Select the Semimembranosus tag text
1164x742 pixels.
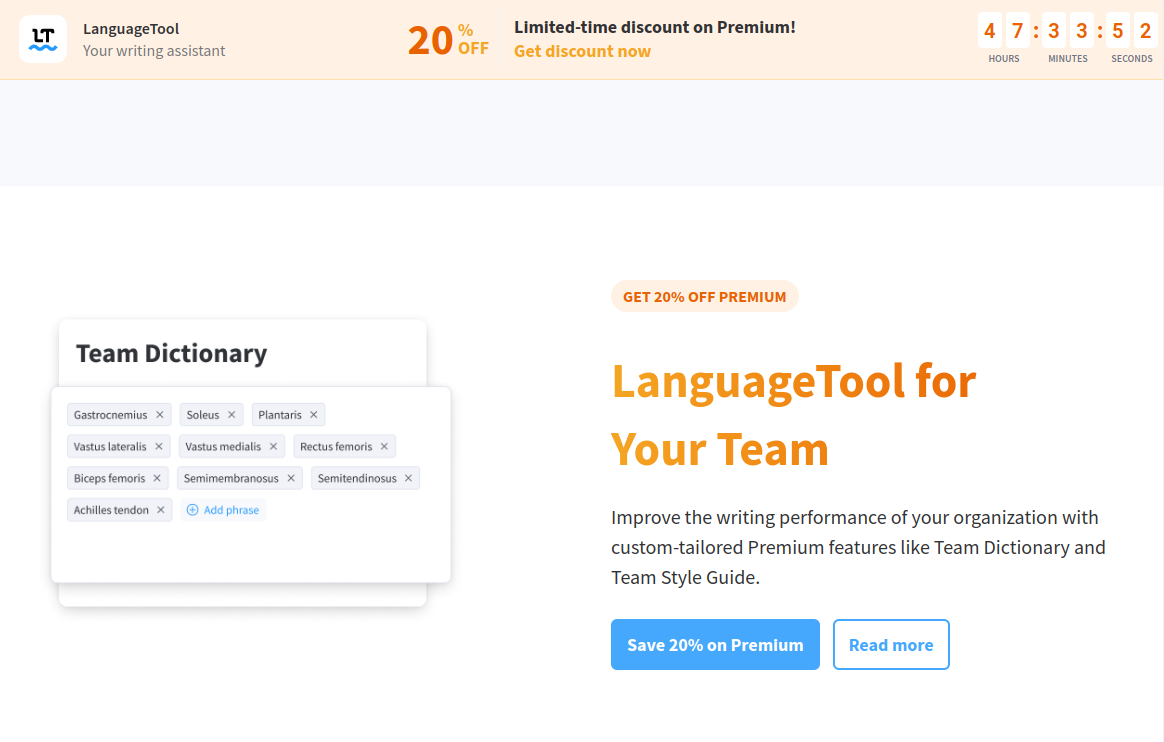(x=231, y=479)
